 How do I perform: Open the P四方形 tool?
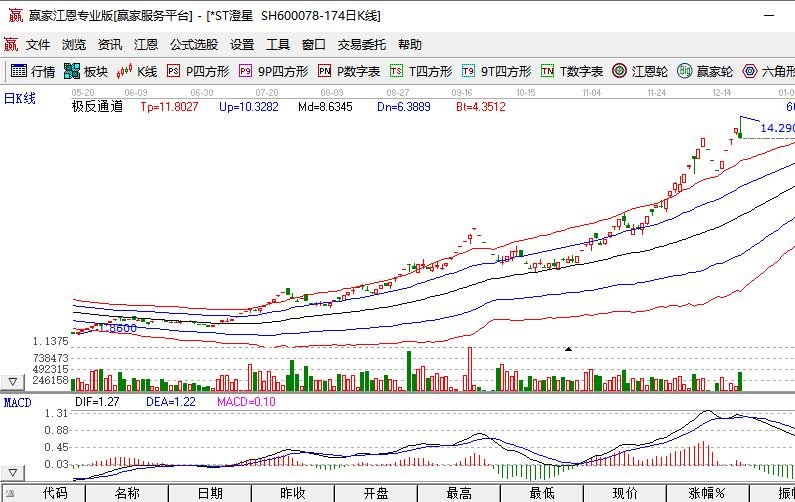(x=198, y=71)
